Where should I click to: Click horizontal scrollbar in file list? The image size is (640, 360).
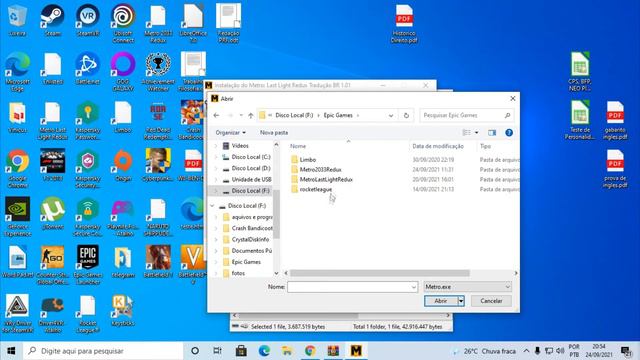tap(380, 273)
